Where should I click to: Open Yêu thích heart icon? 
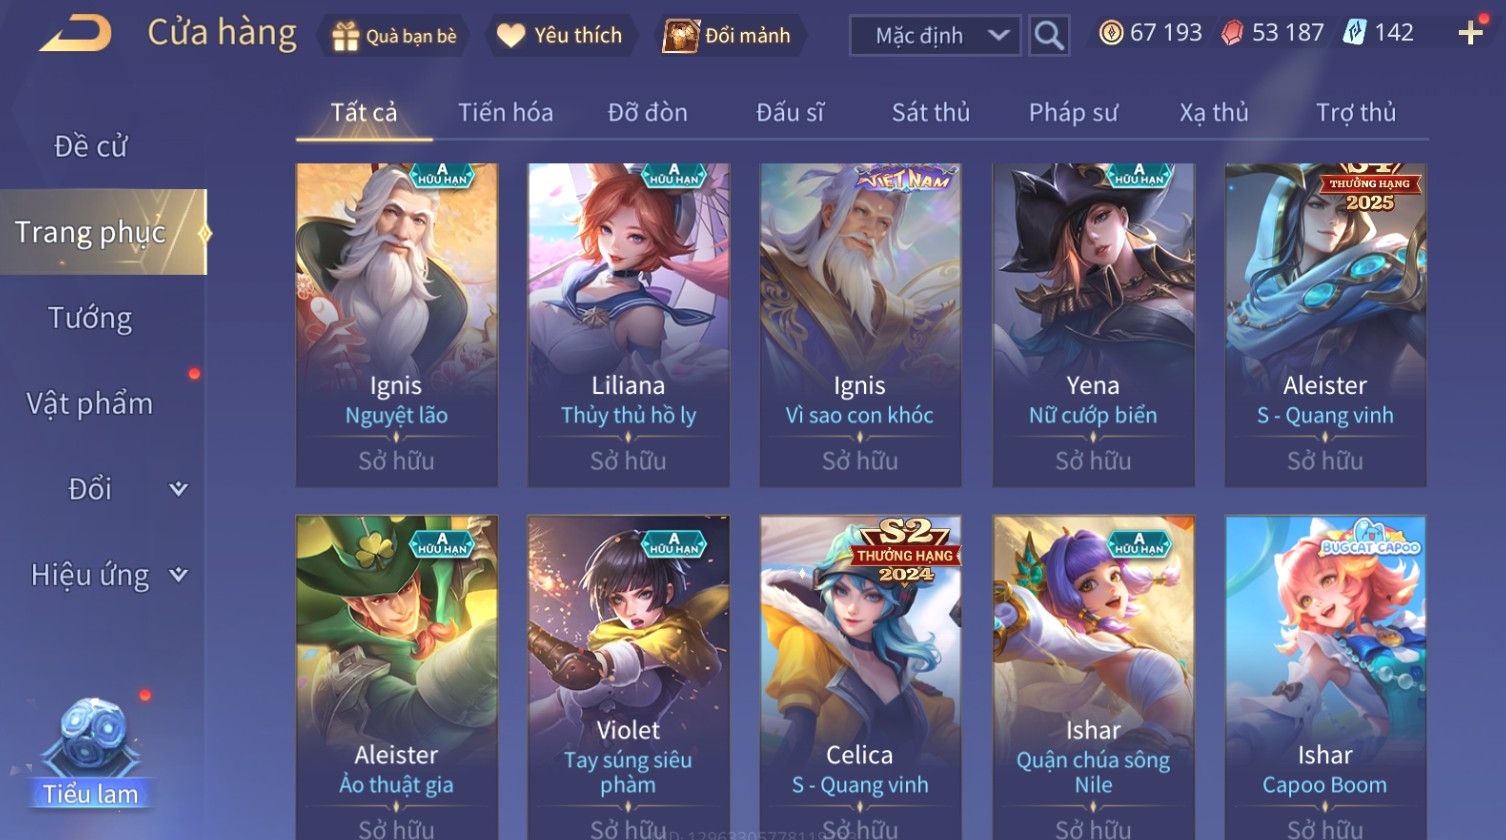511,36
